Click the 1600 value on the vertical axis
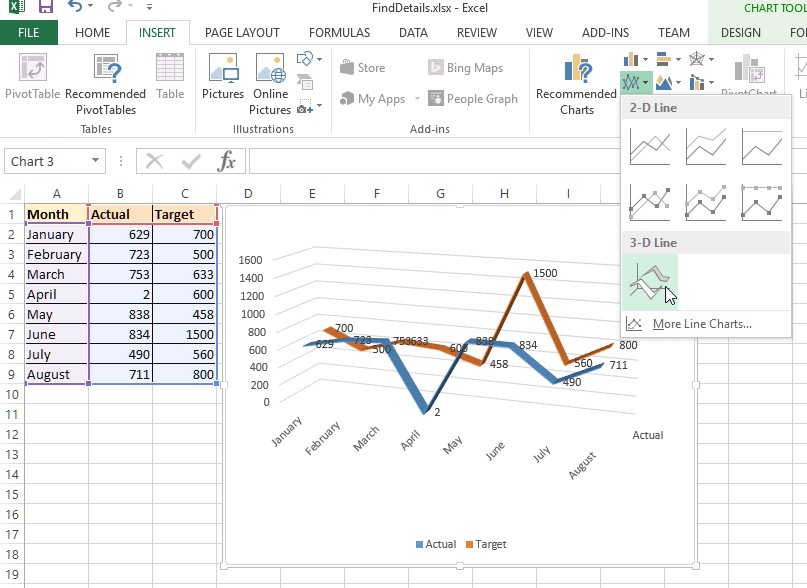Image resolution: width=807 pixels, height=588 pixels. click(250, 260)
